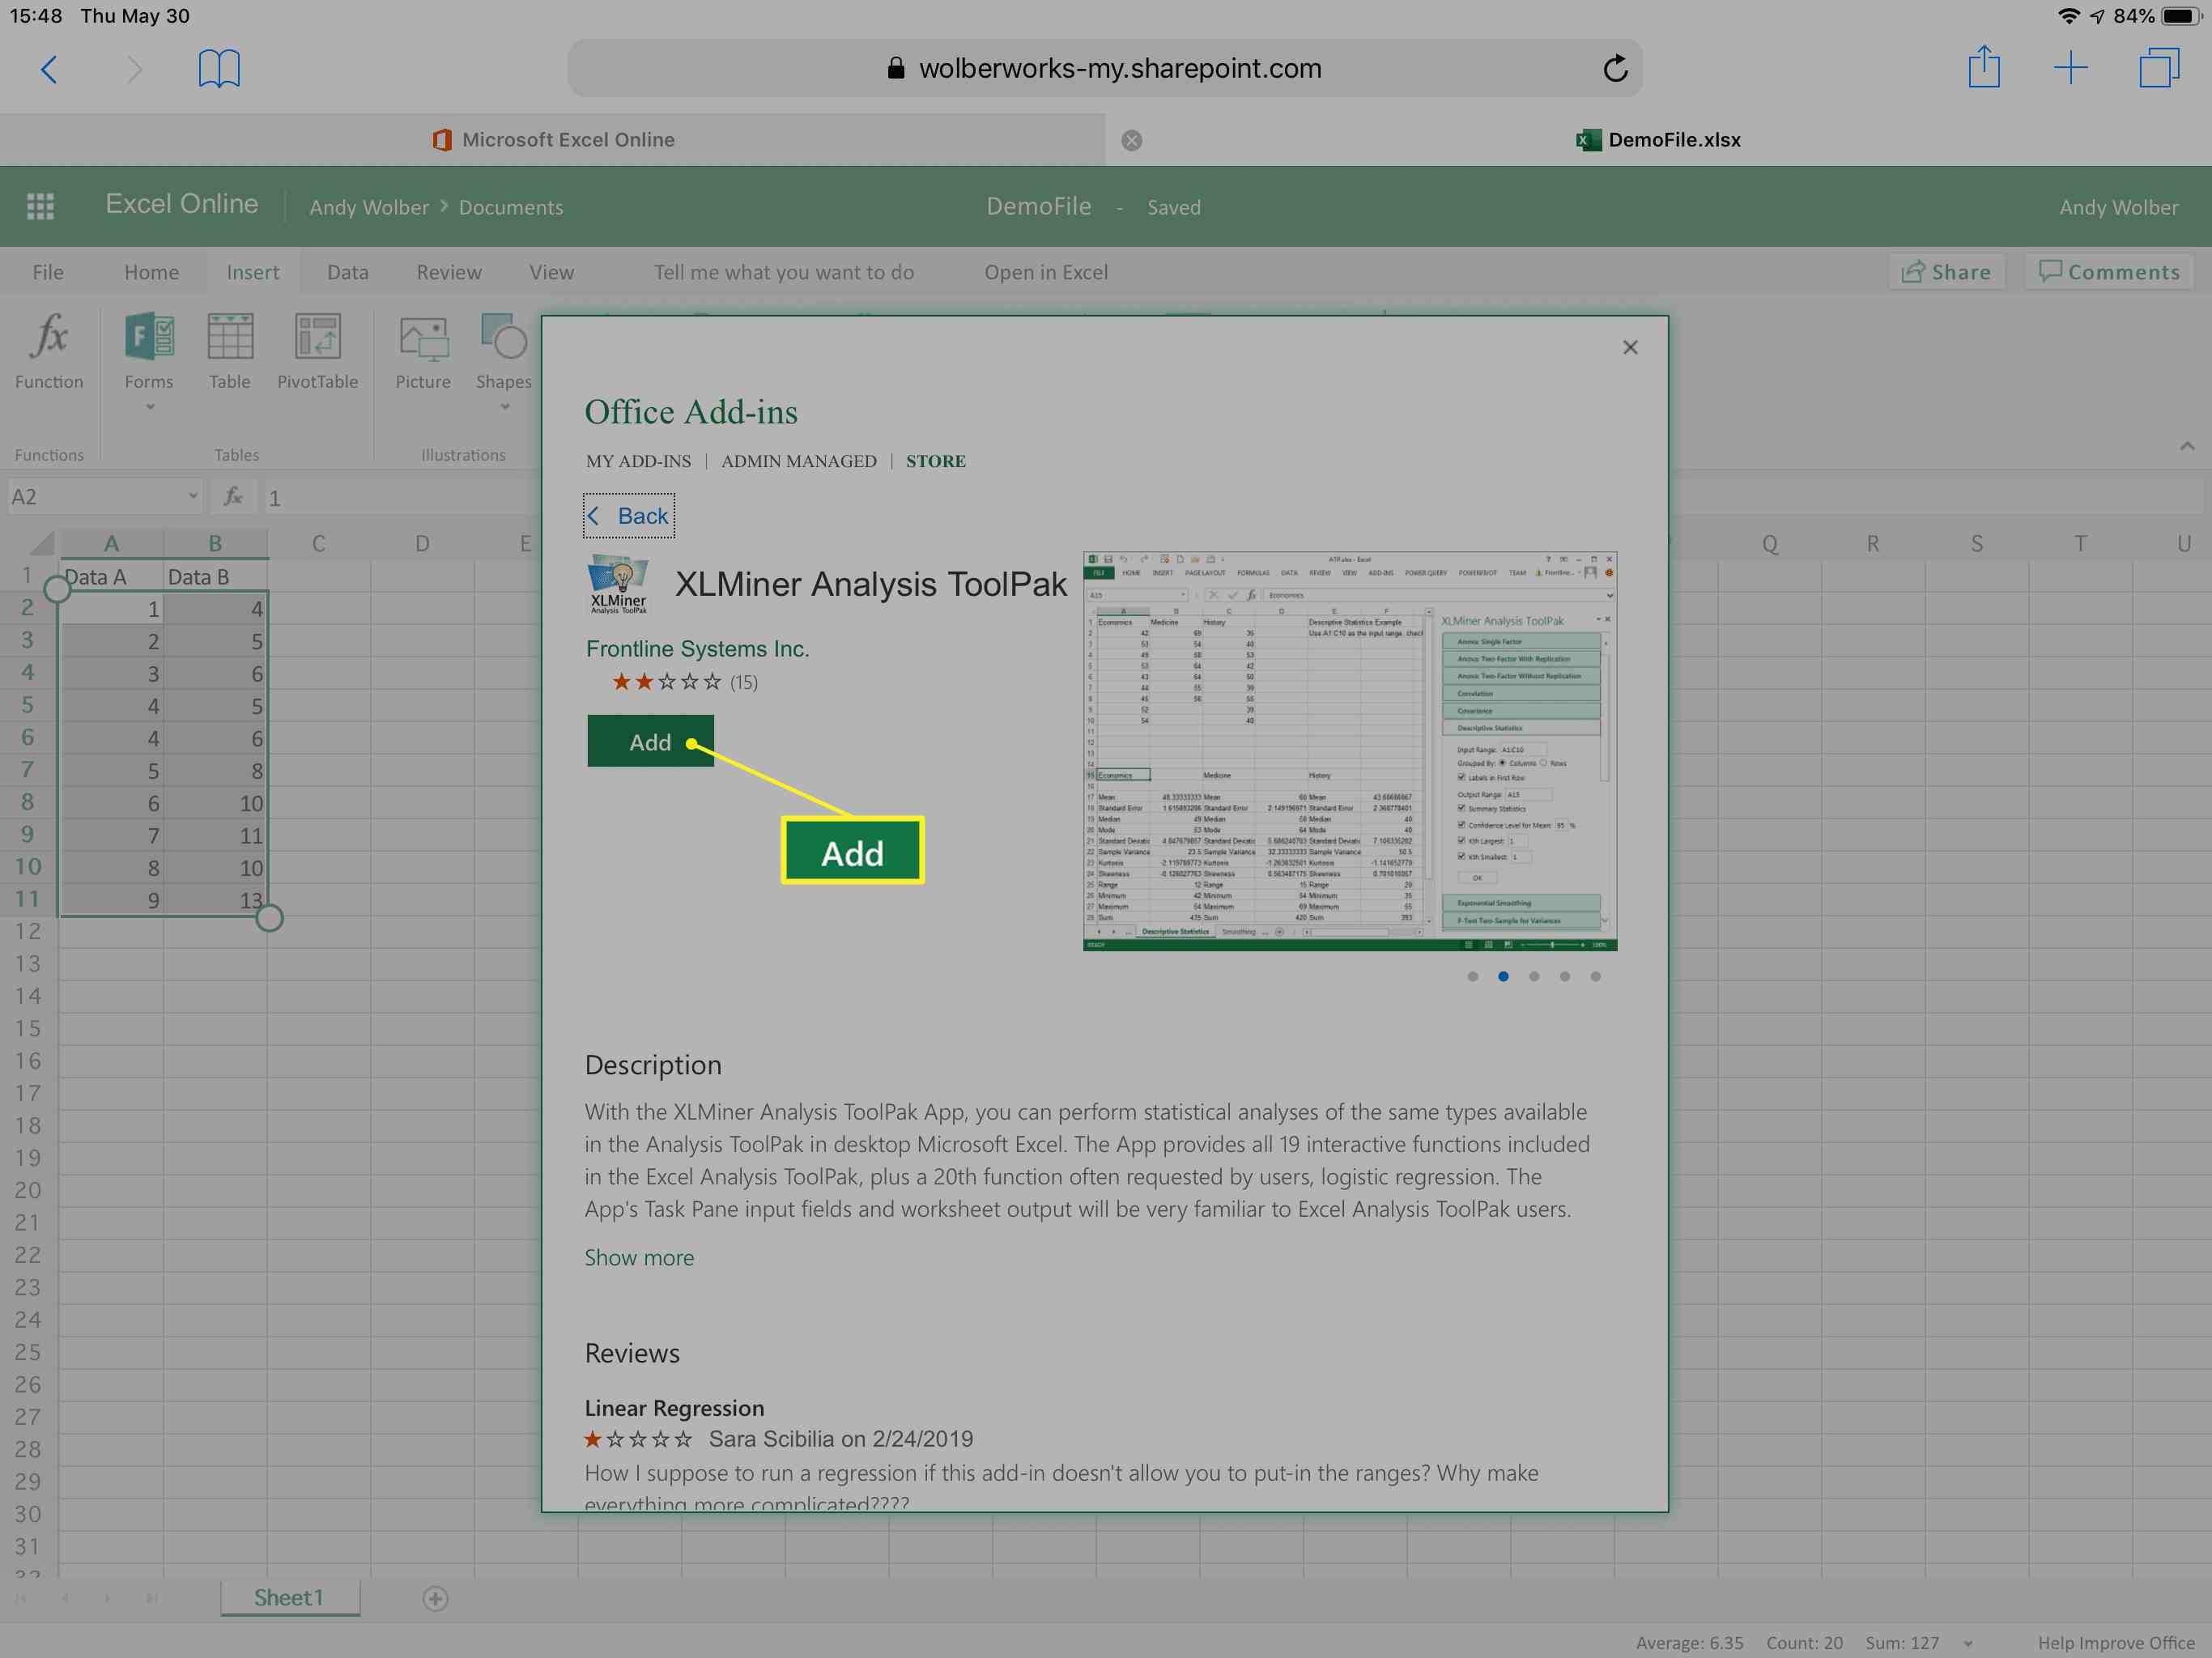Click the XLMiner Analysis ToolPak logo
The width and height of the screenshot is (2212, 1658).
click(618, 584)
